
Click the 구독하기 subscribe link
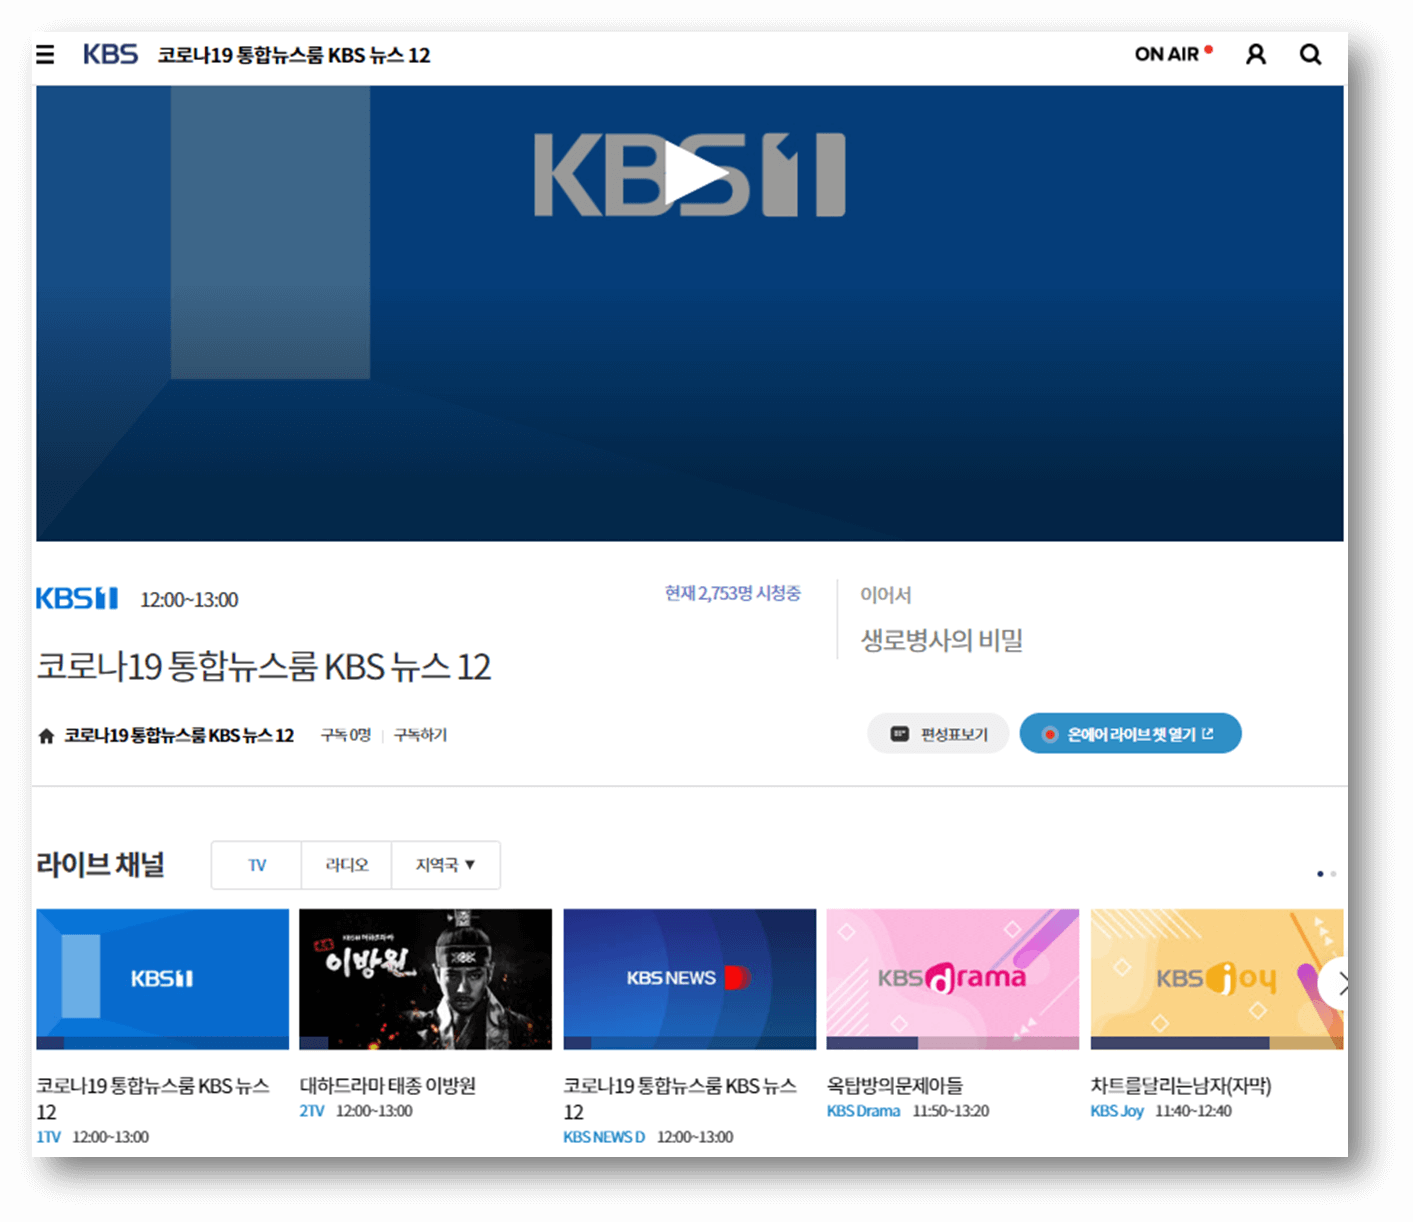pos(420,735)
